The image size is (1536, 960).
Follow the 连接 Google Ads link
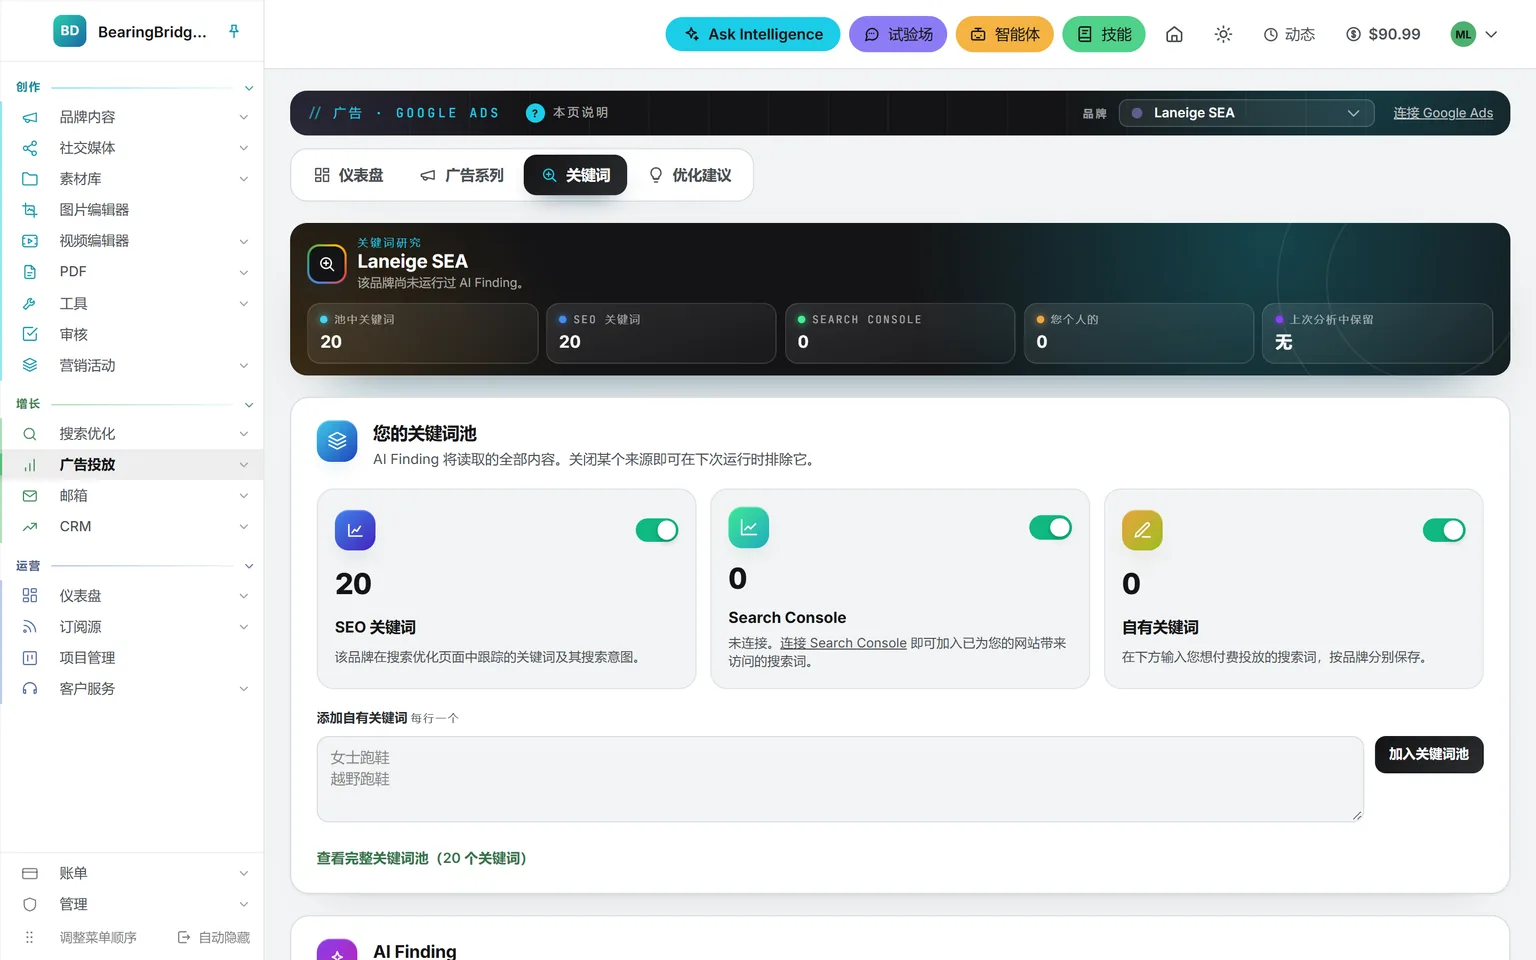point(1443,113)
